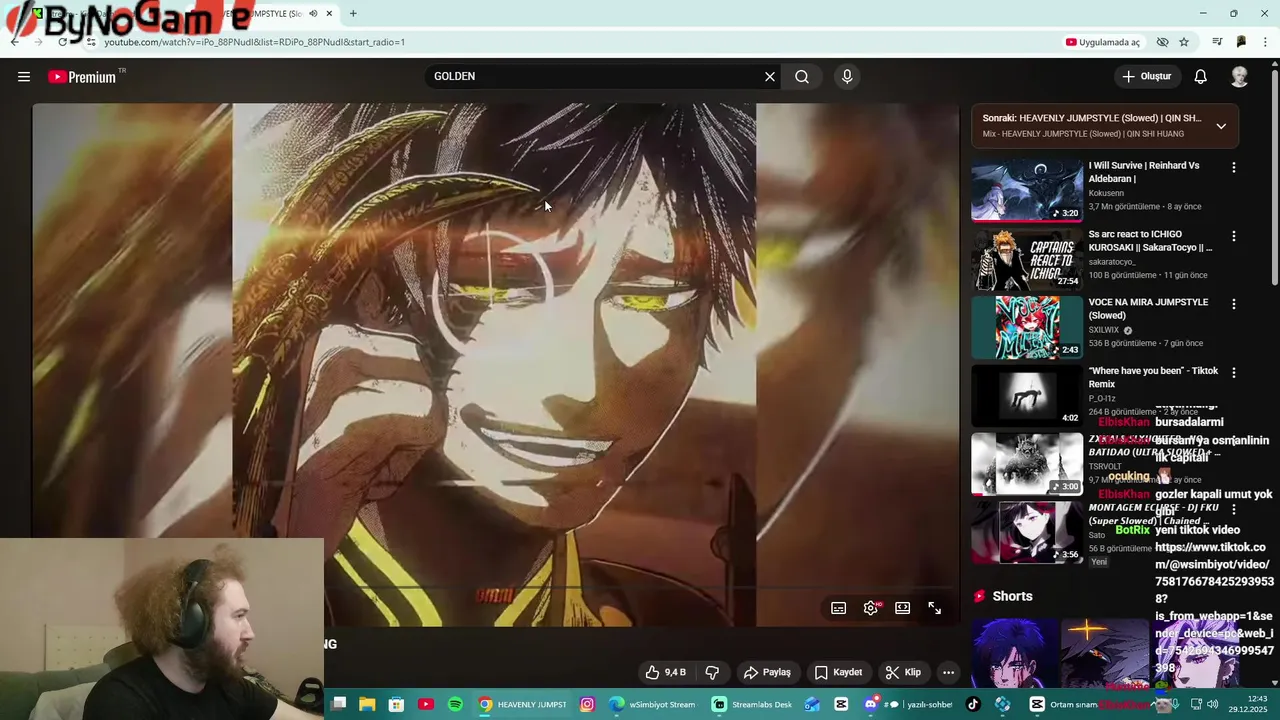Open options for Ss arc react video

pos(1234,236)
